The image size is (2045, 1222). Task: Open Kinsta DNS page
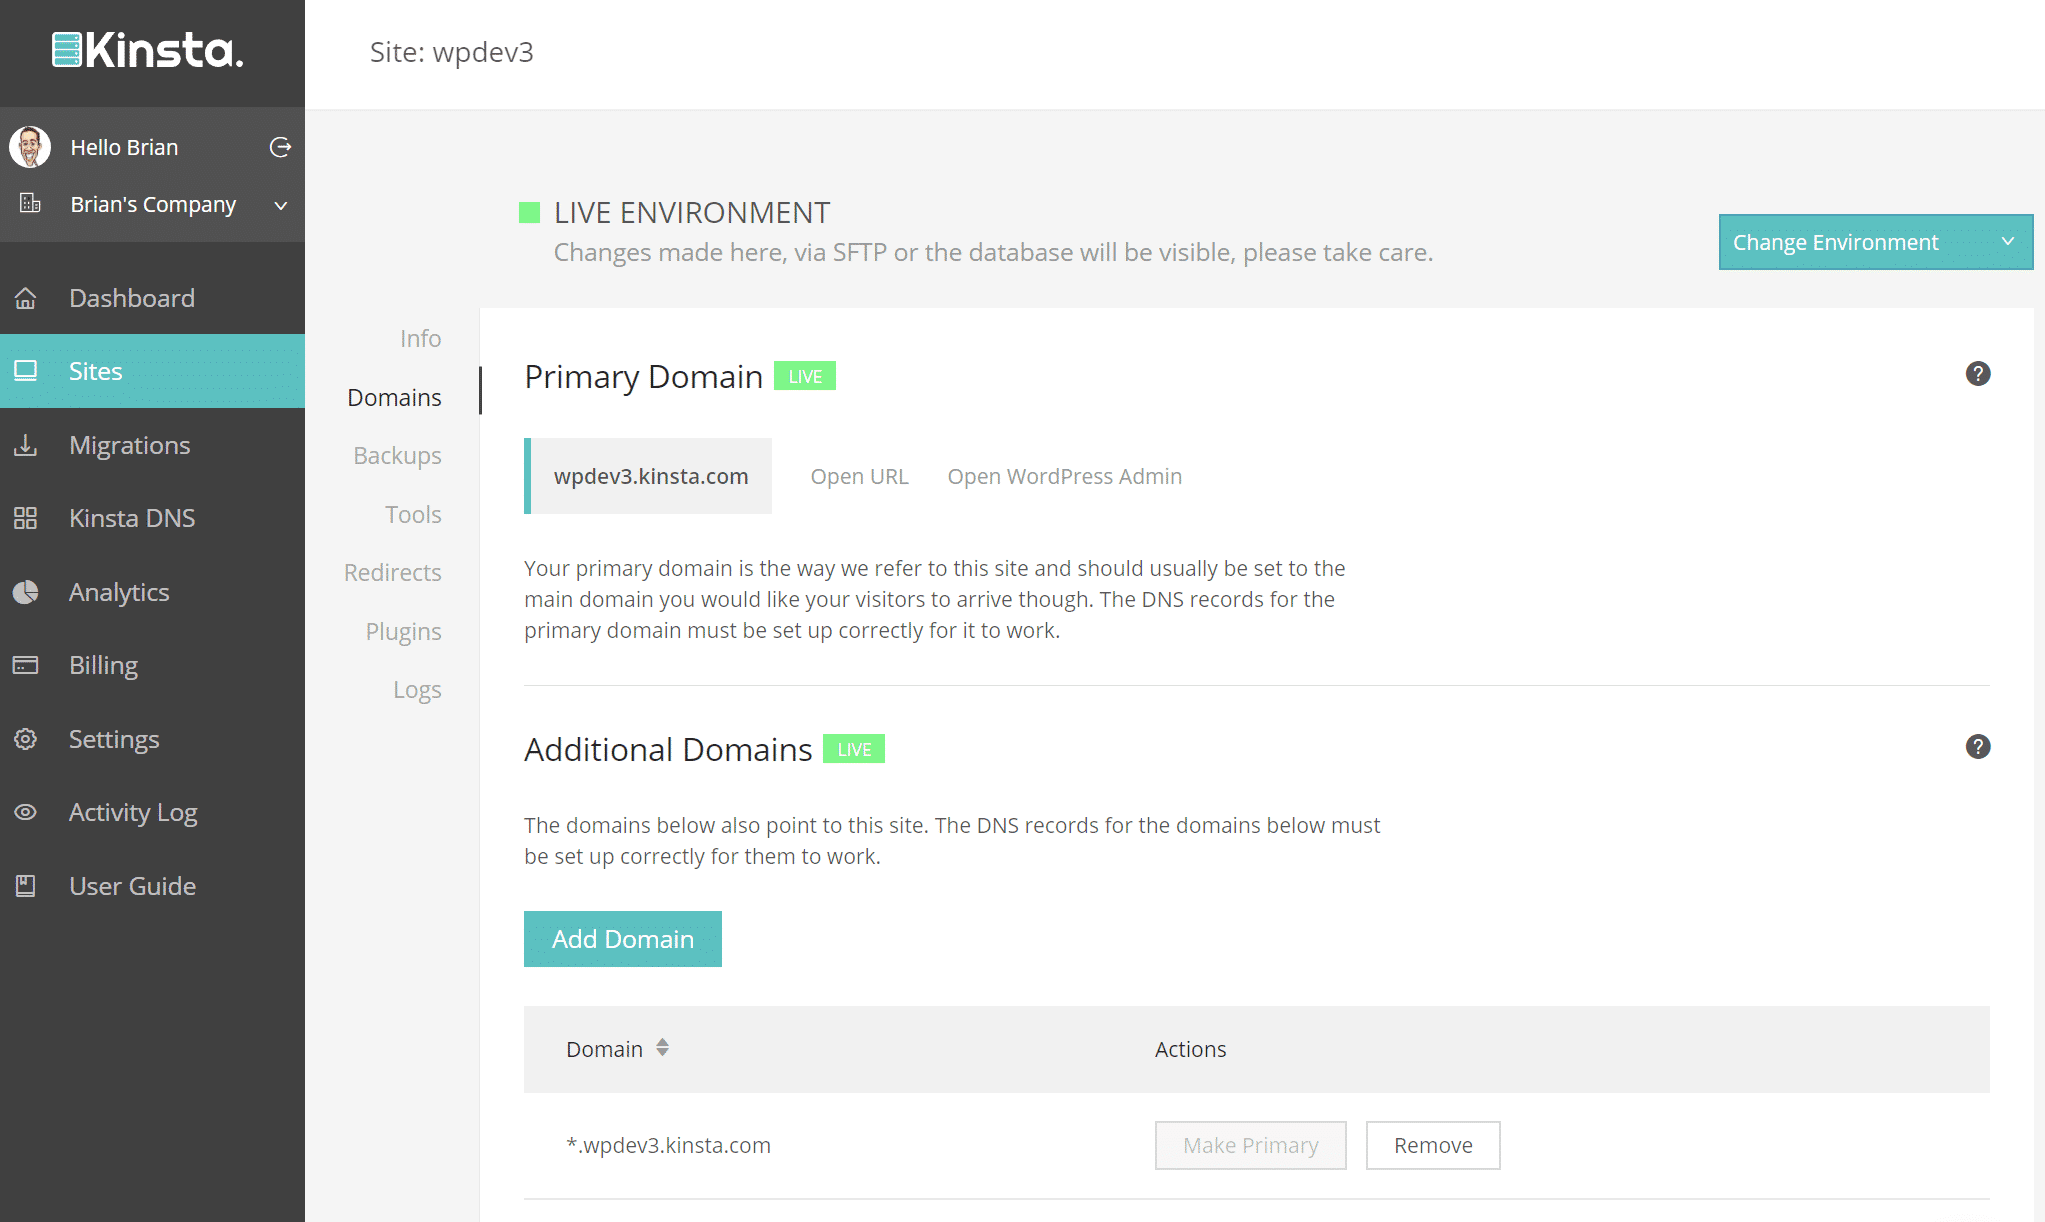click(x=152, y=518)
